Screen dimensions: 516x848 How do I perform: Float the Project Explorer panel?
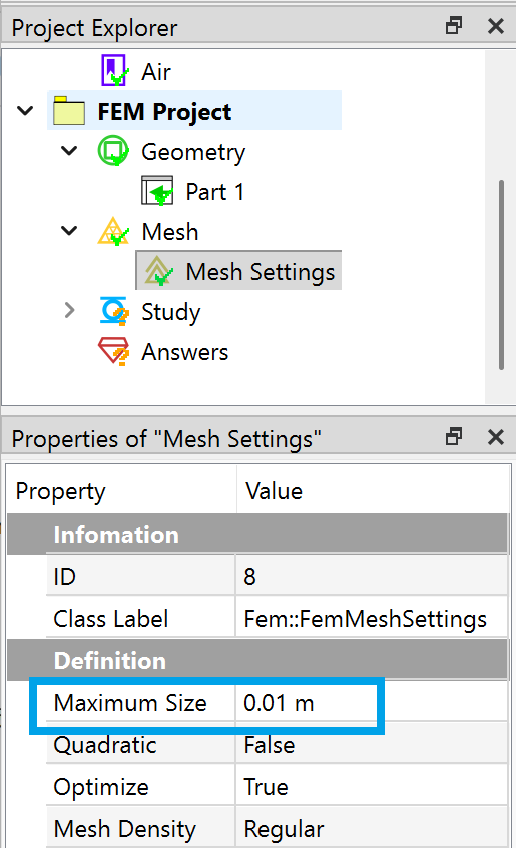point(454,25)
